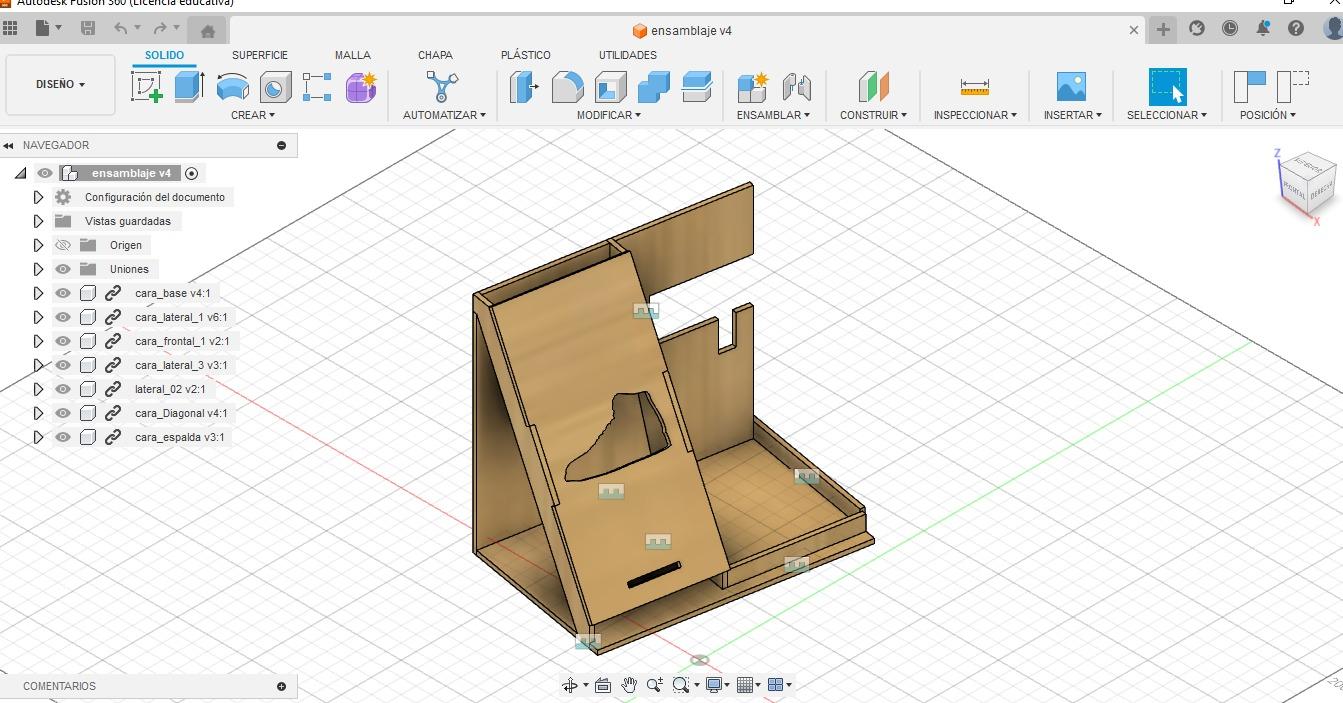The width and height of the screenshot is (1343, 703).
Task: Hide the Uniones folder
Action: pyautogui.click(x=63, y=269)
